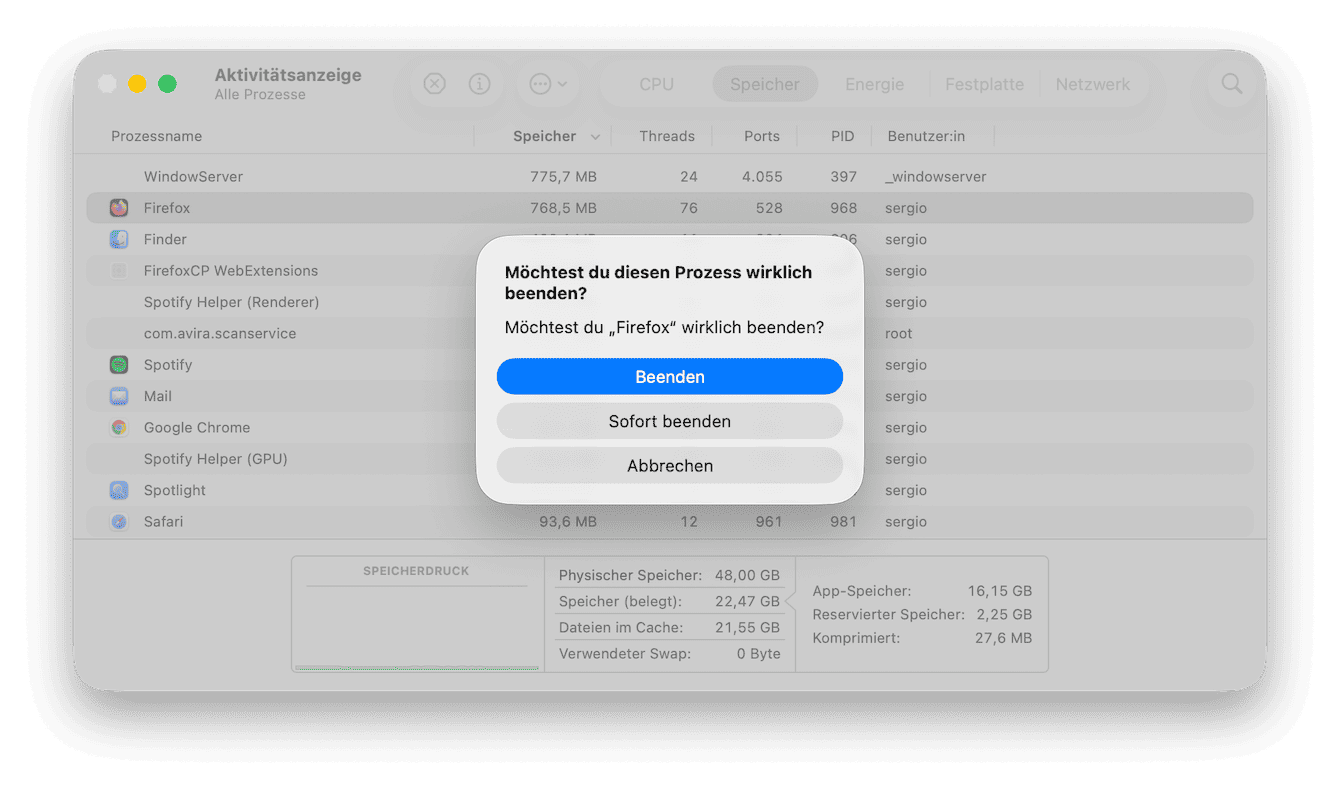Switch to the CPU tab
The width and height of the screenshot is (1340, 788).
(x=656, y=84)
